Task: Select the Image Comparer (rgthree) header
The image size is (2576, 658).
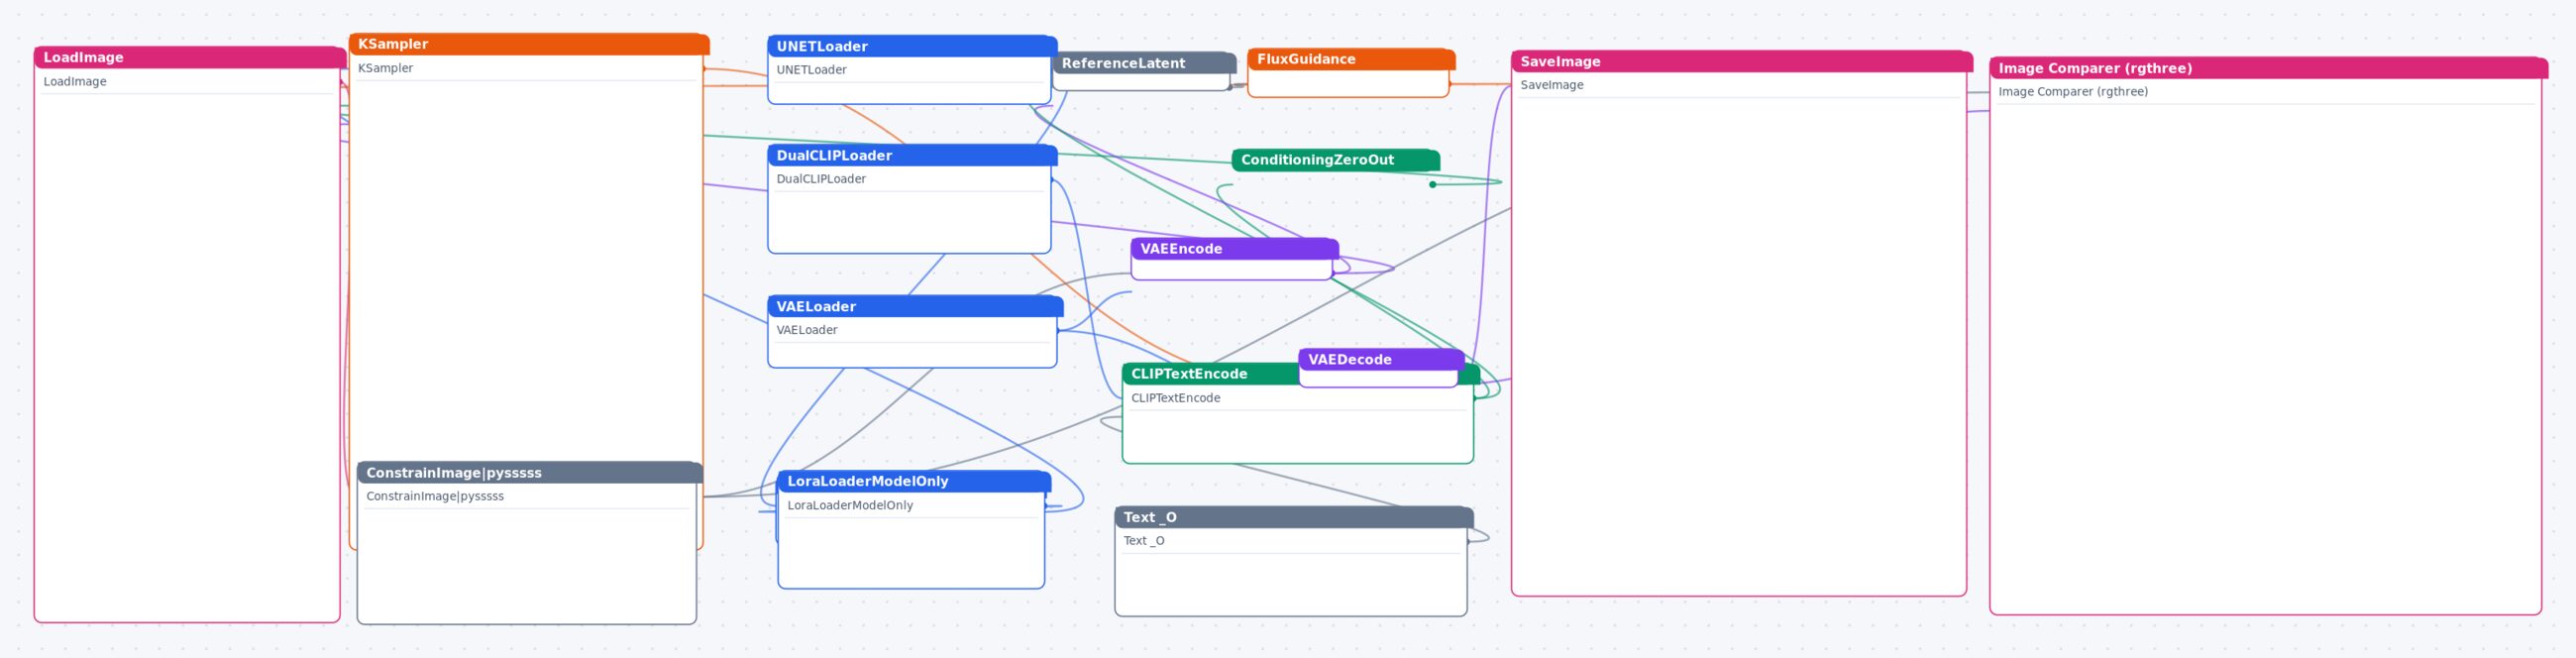Action: point(2268,68)
